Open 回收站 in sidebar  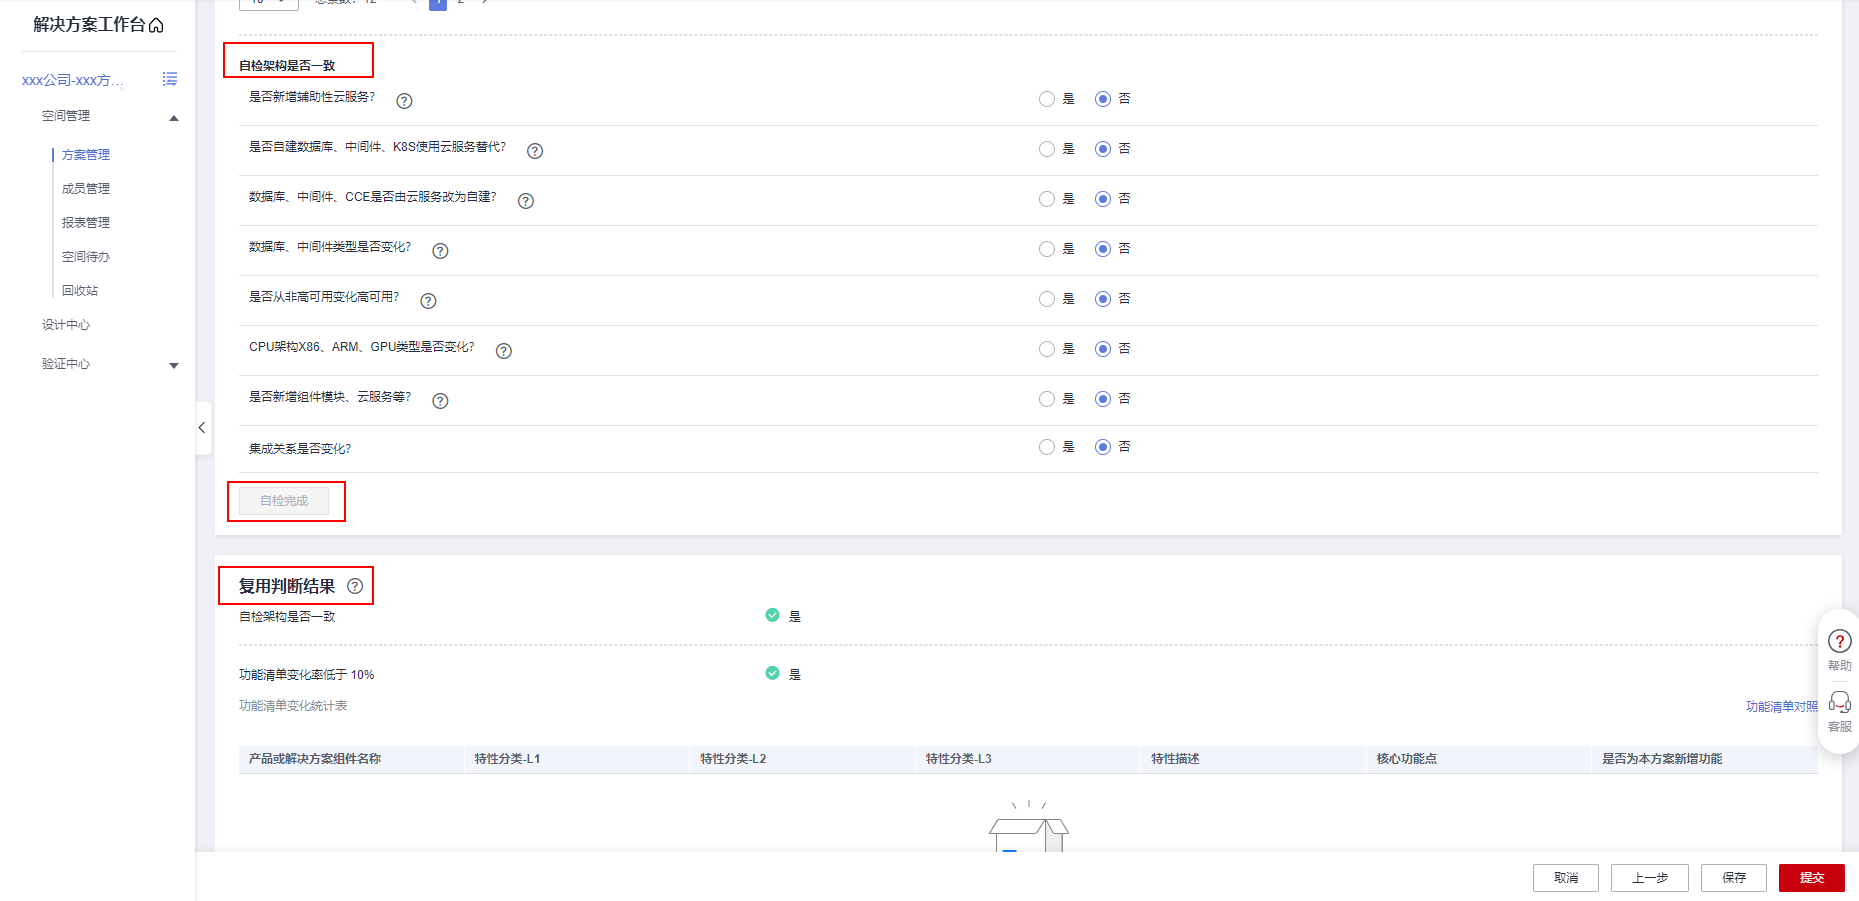(80, 291)
